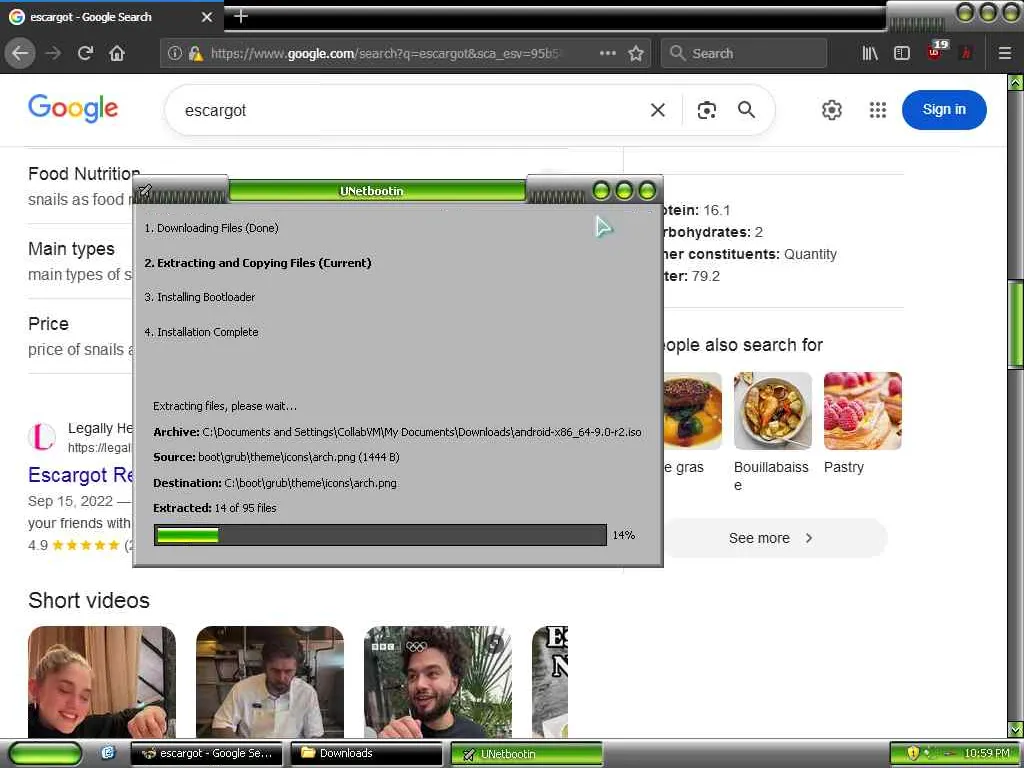This screenshot has height=768, width=1024.
Task: Expand the Food Nutrition section
Action: (80, 186)
